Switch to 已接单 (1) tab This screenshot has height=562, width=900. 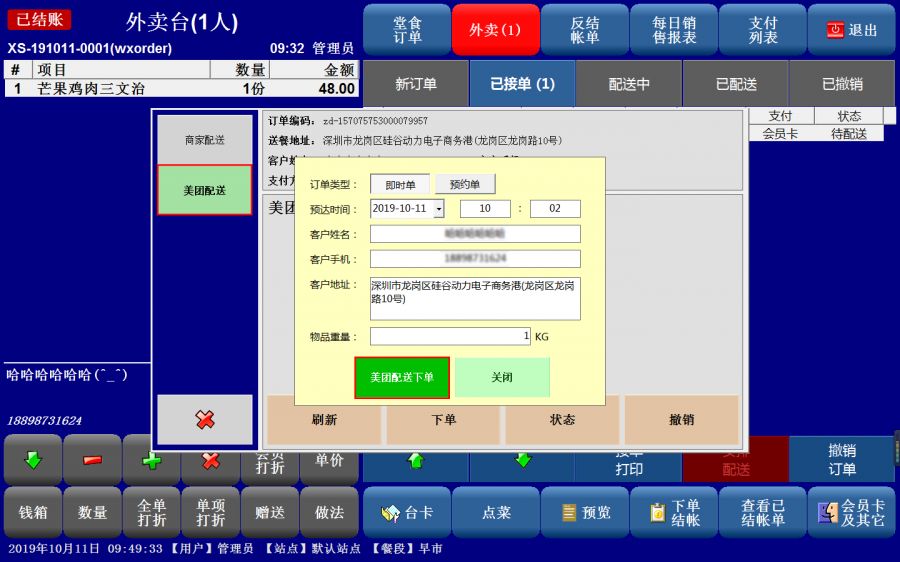pos(522,84)
